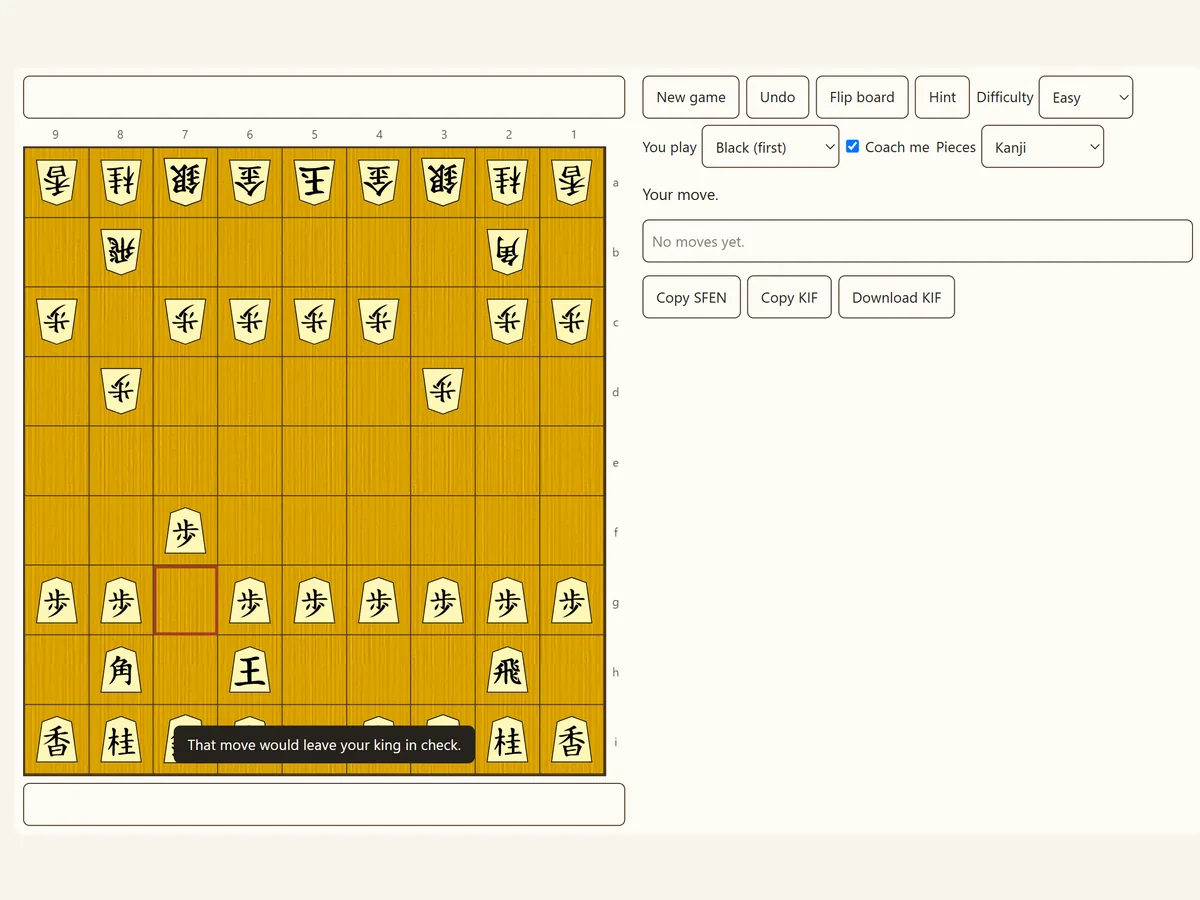Open the You play side dropdown
Viewport: 1200px width, 900px height.
(x=770, y=146)
